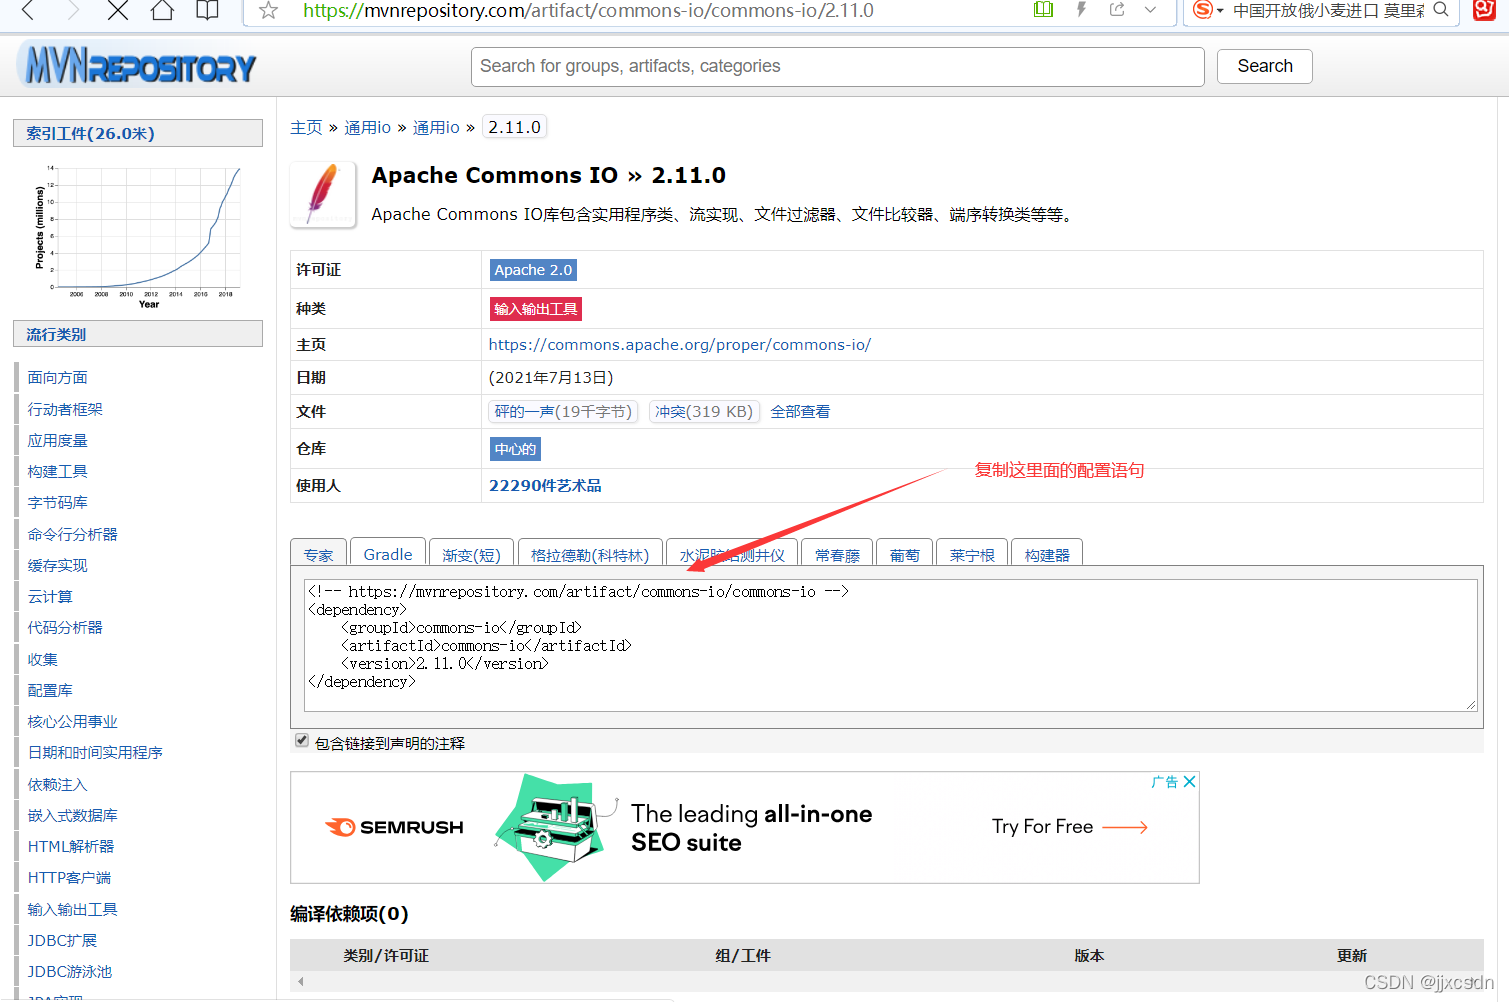The image size is (1509, 1002).
Task: Open 嵌入式数据库 category in sidebar
Action: (x=72, y=816)
